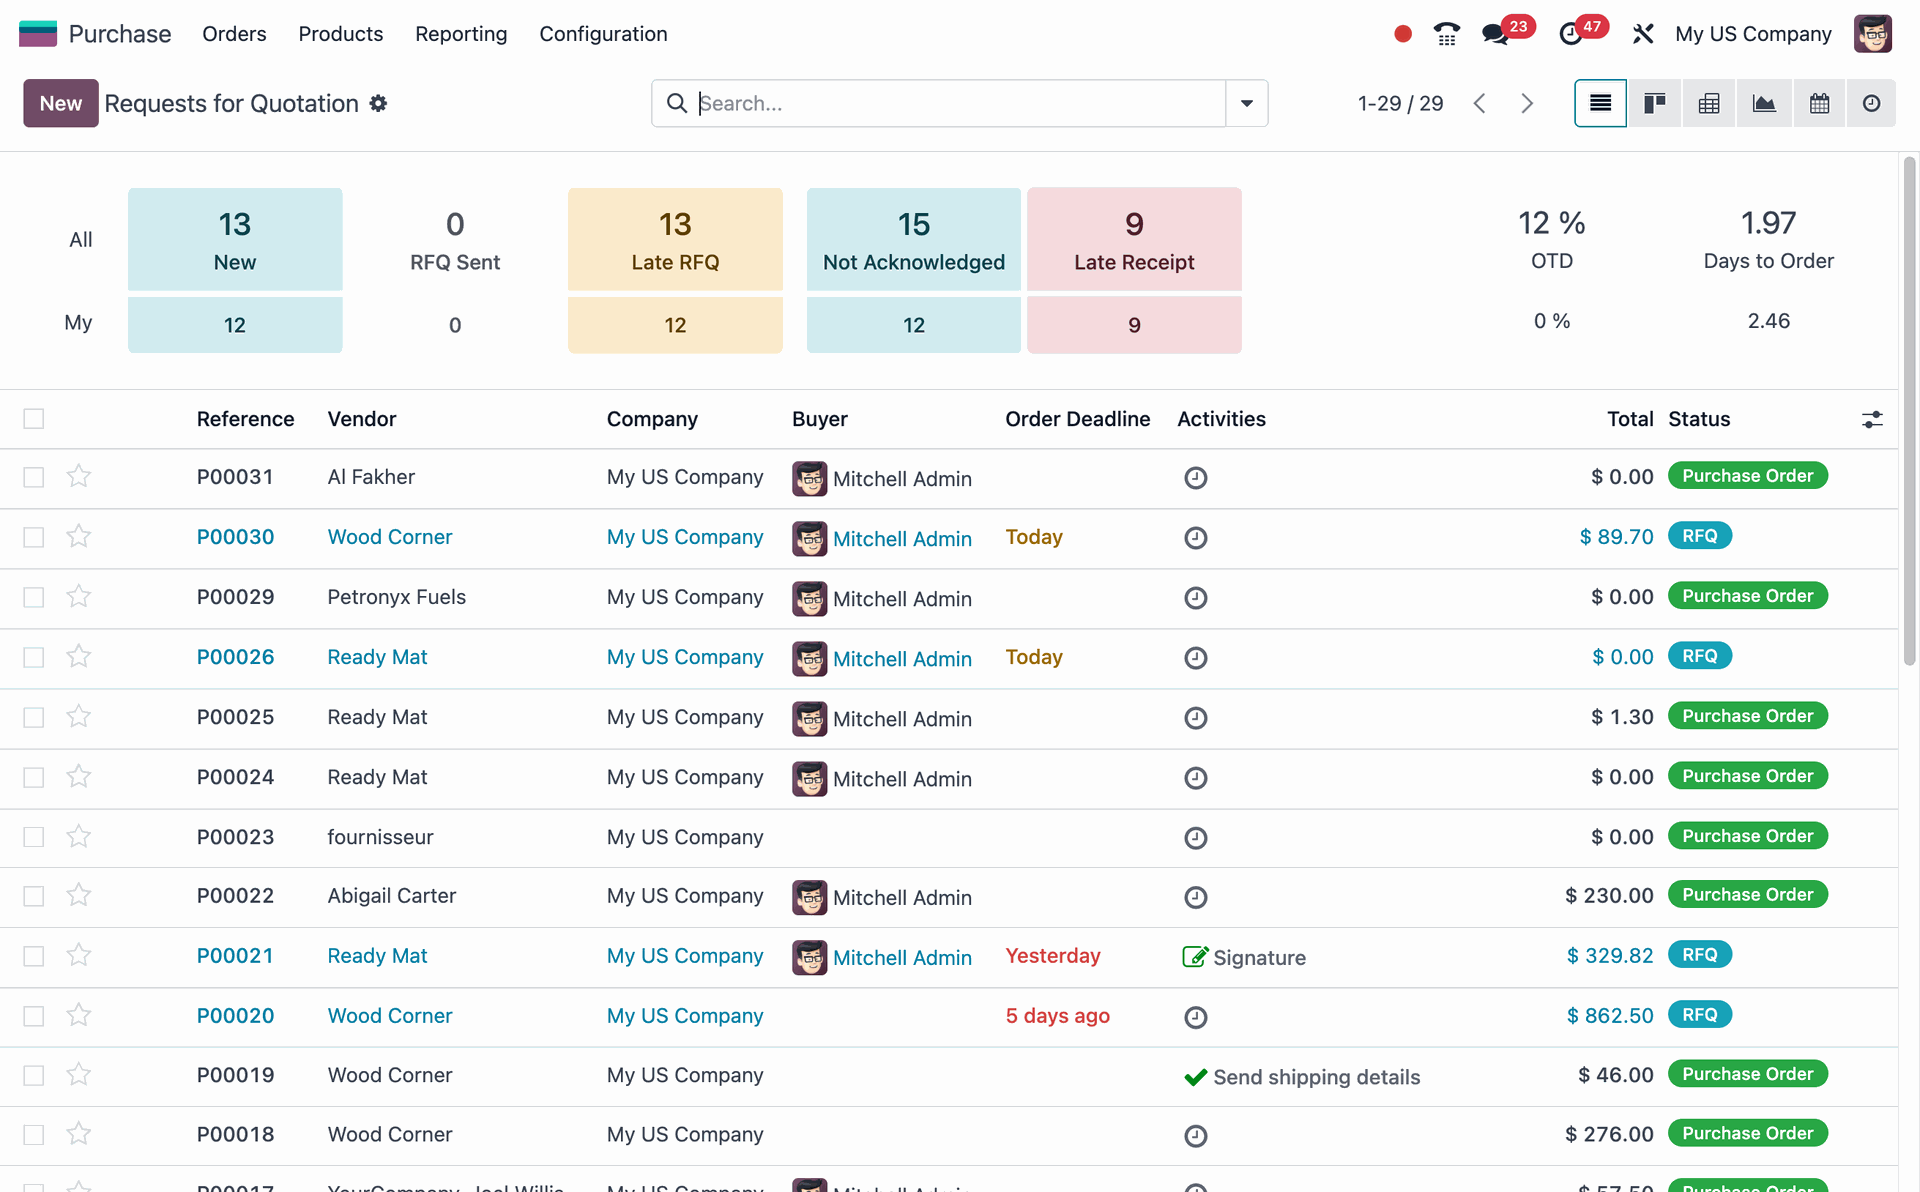Image resolution: width=1920 pixels, height=1192 pixels.
Task: Filter by the Late RFQ card
Action: point(675,240)
